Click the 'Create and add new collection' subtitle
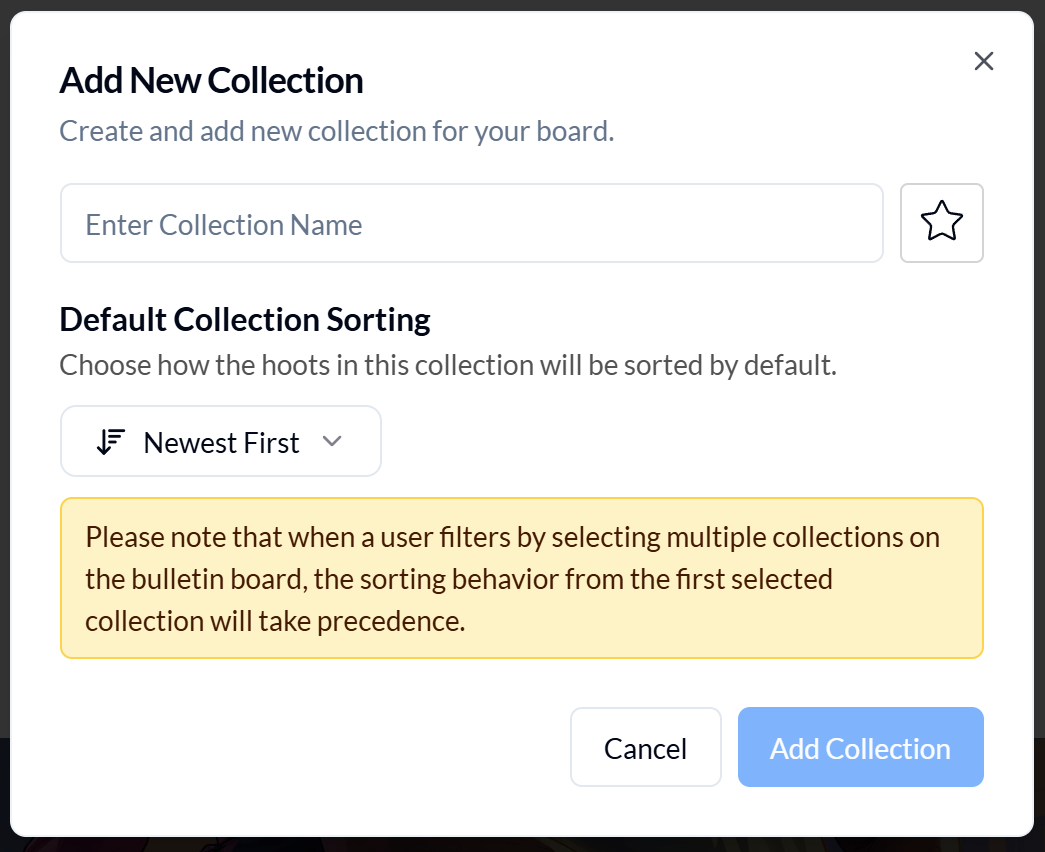Viewport: 1045px width, 852px height. pyautogui.click(x=336, y=131)
